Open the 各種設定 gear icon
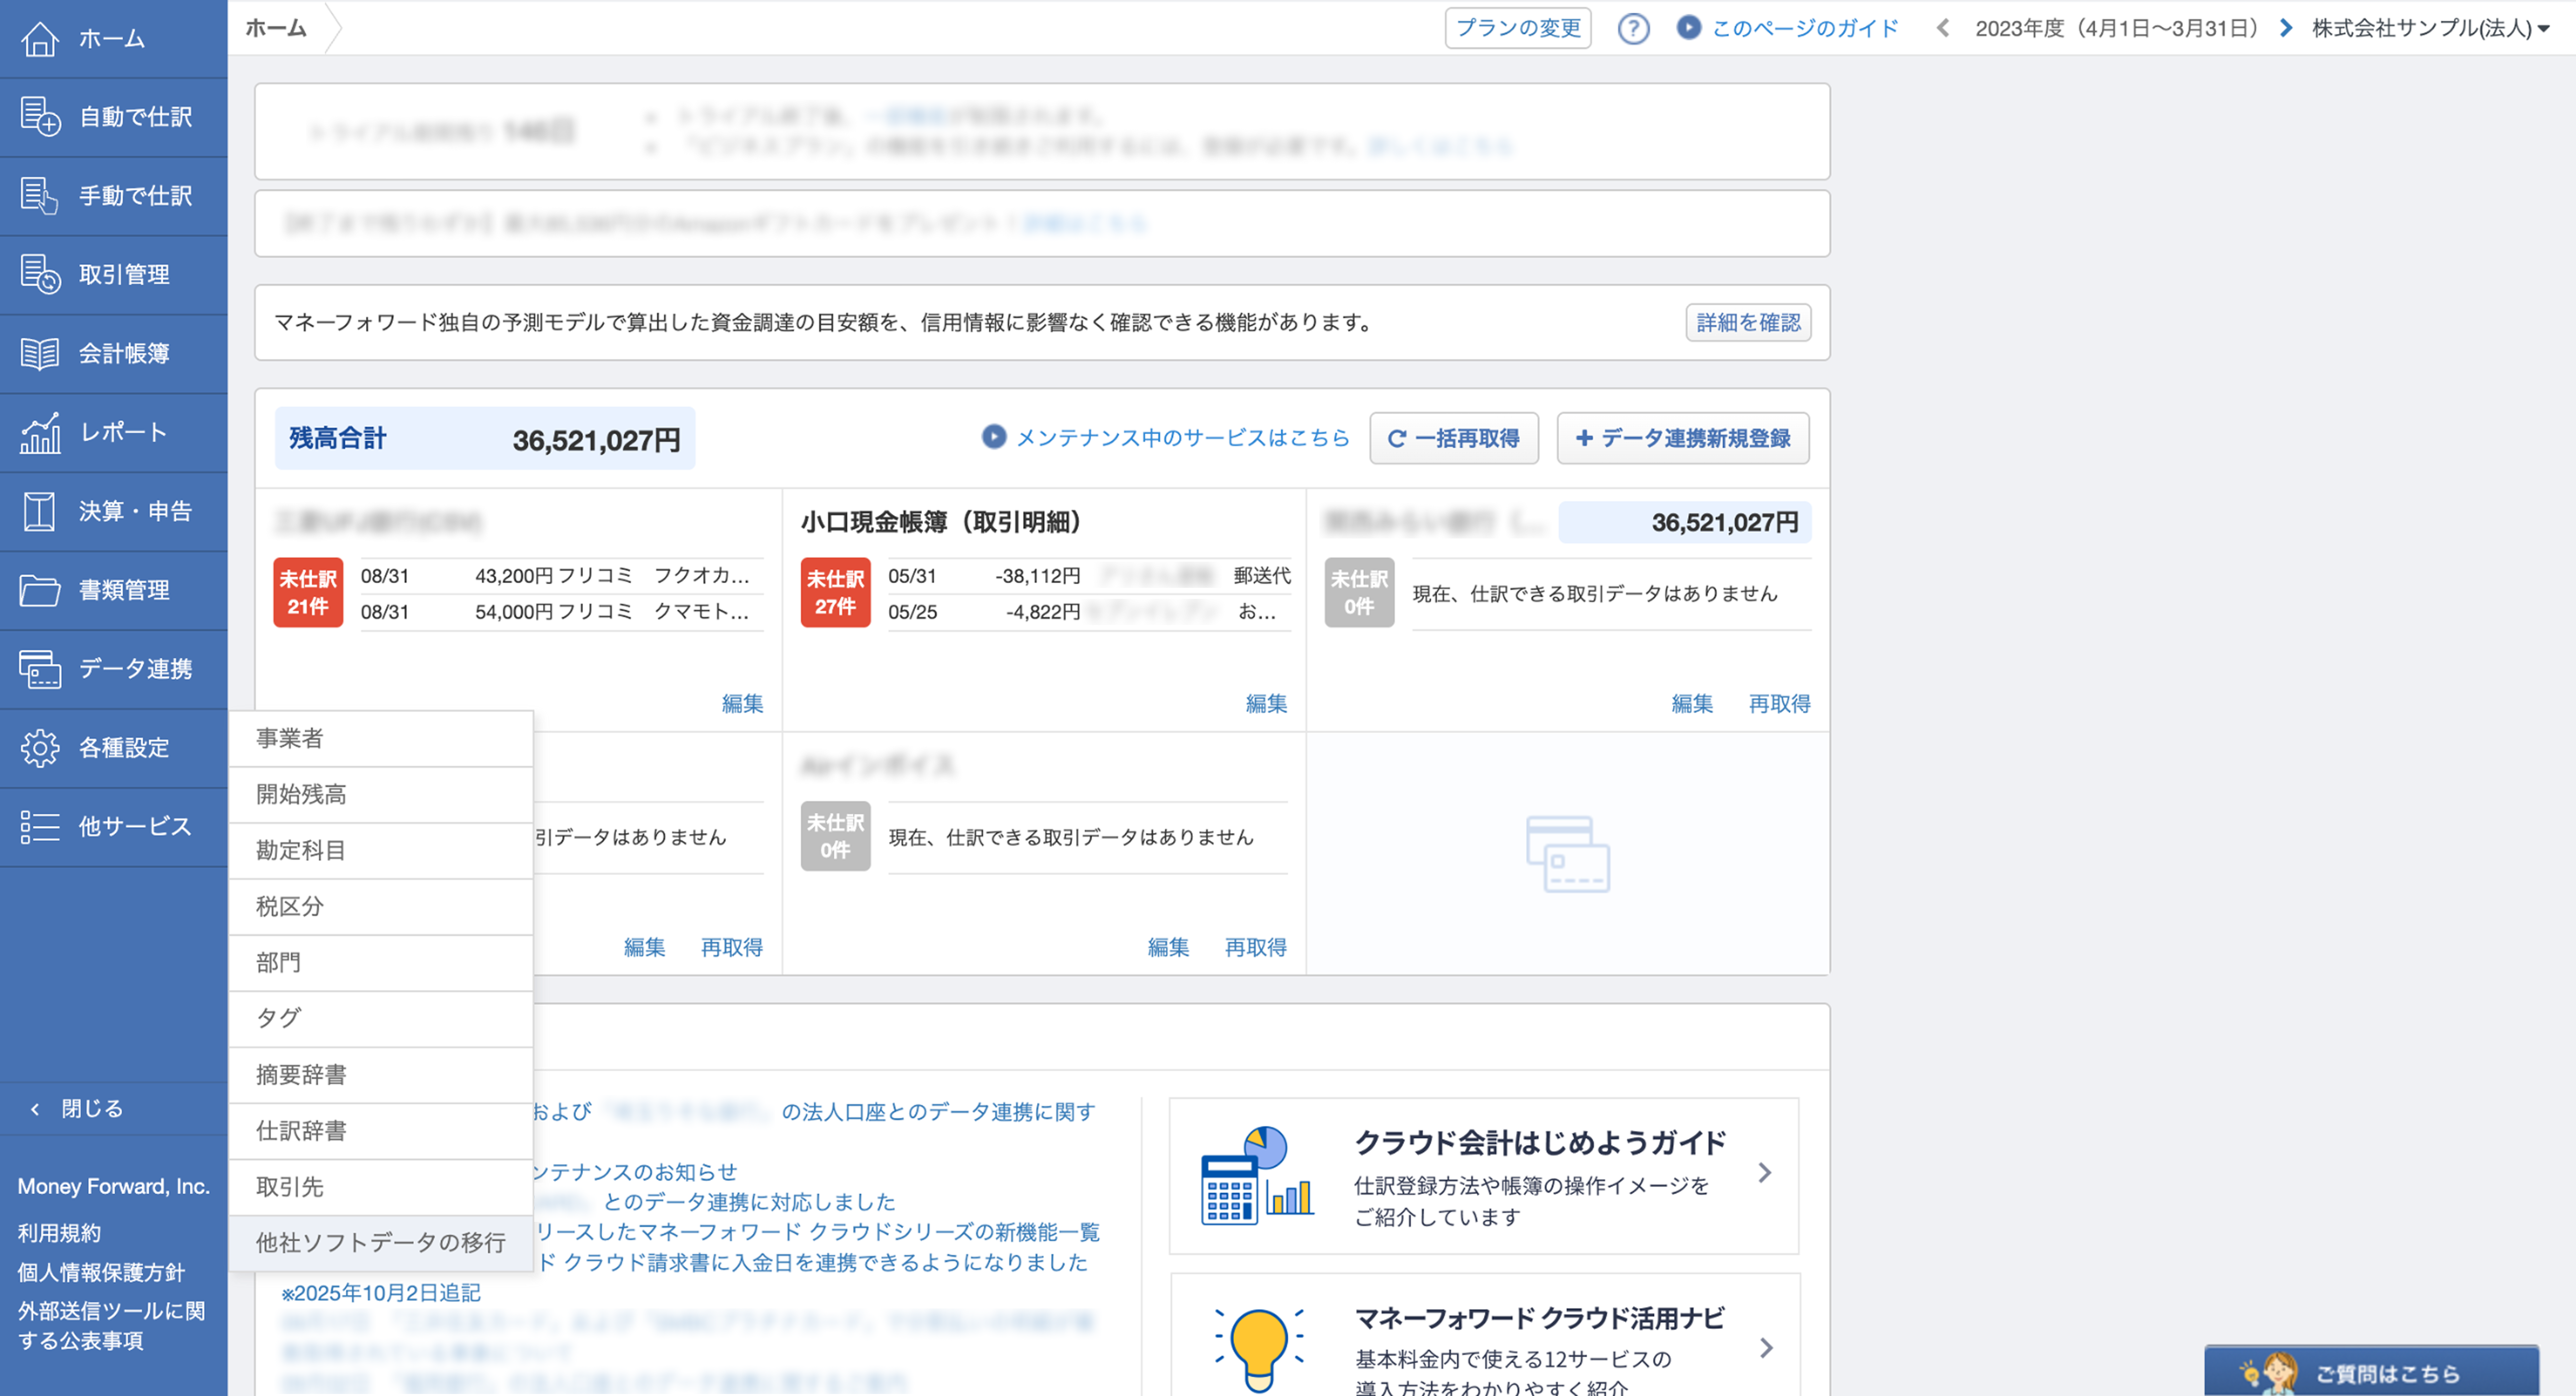 [39, 748]
